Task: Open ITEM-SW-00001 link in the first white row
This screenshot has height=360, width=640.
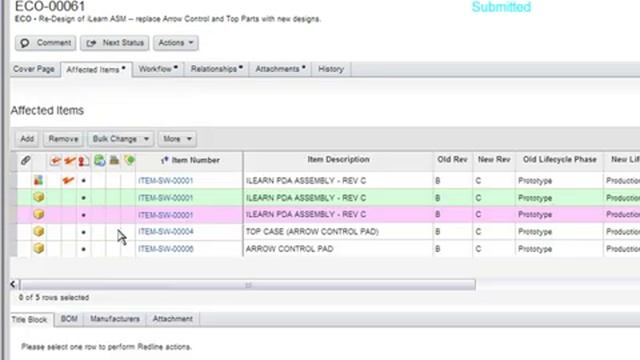Action: tap(165, 181)
